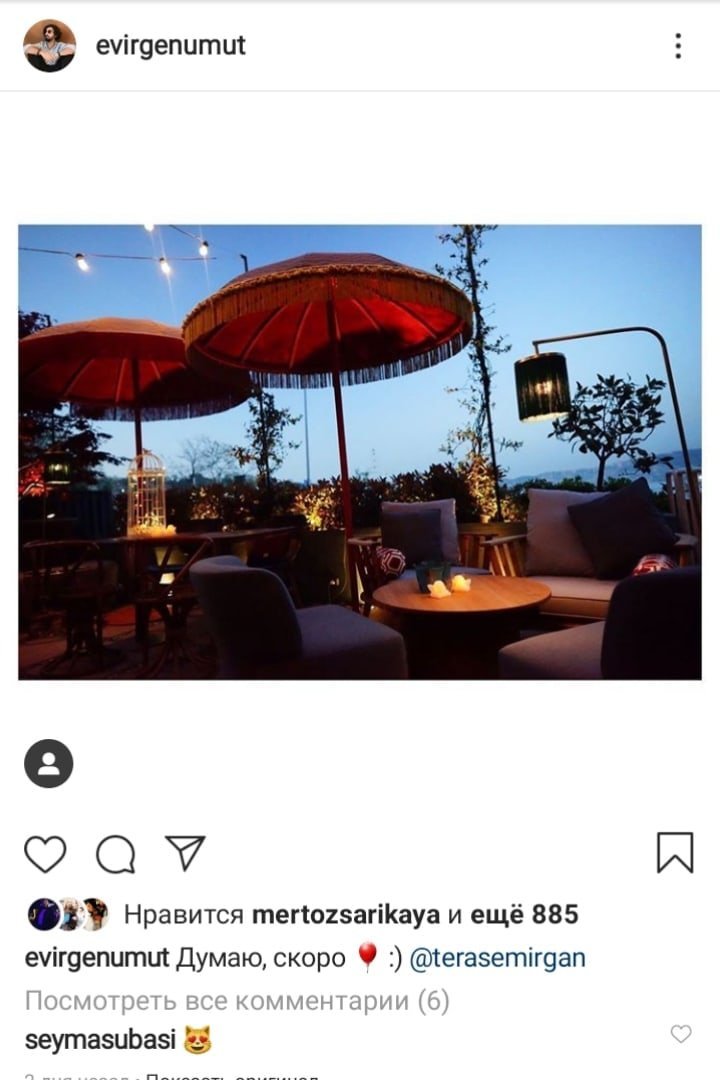Screen dimensions: 720x1080
Task: Open seymasubasi's profile from the comment
Action: [x=101, y=1039]
